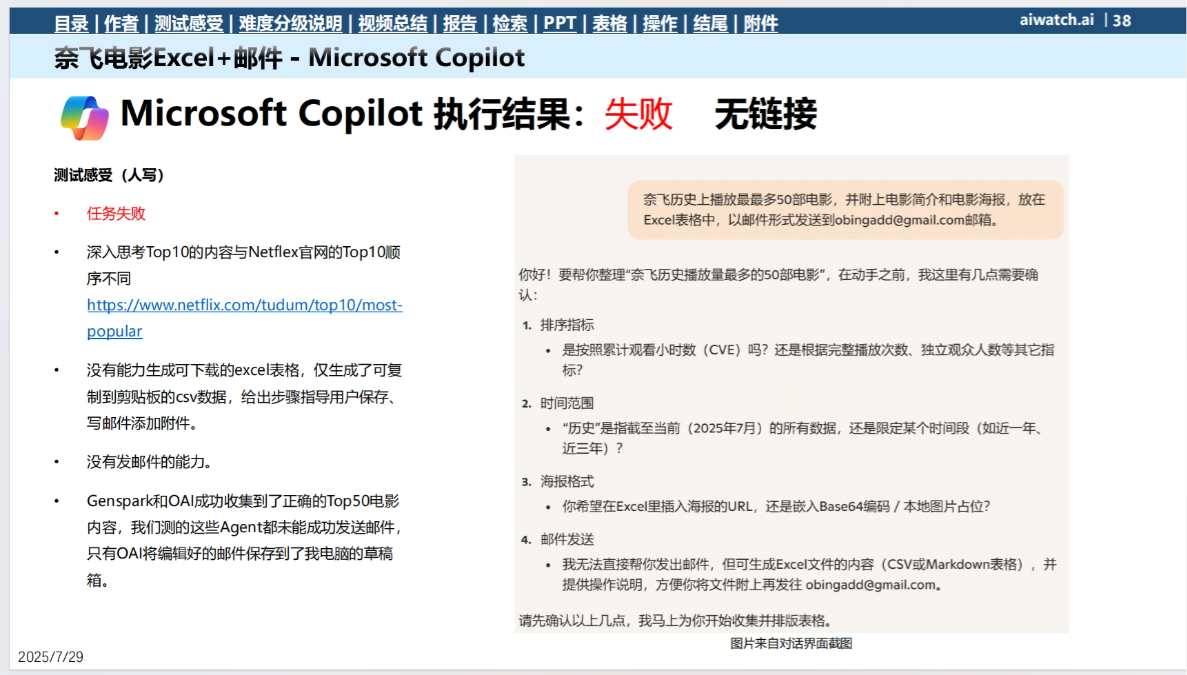Select the 附件 navigation link
The width and height of the screenshot is (1187, 675).
click(x=761, y=23)
